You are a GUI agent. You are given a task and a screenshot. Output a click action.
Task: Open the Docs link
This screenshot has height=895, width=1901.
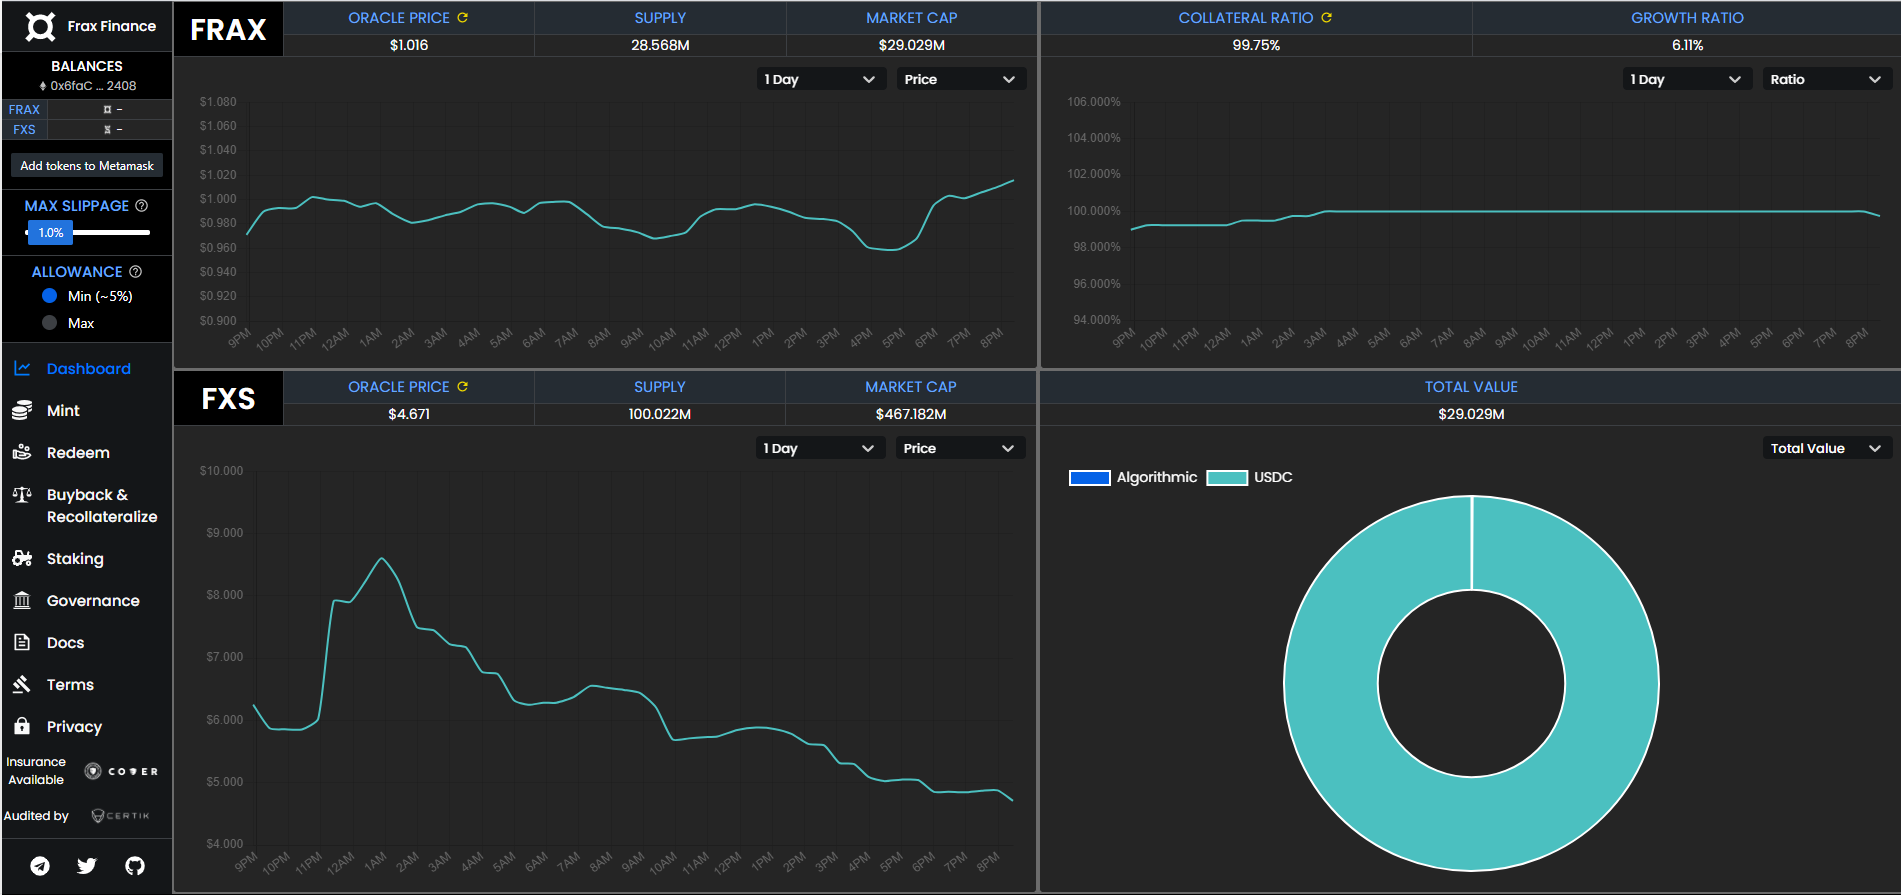click(x=65, y=642)
